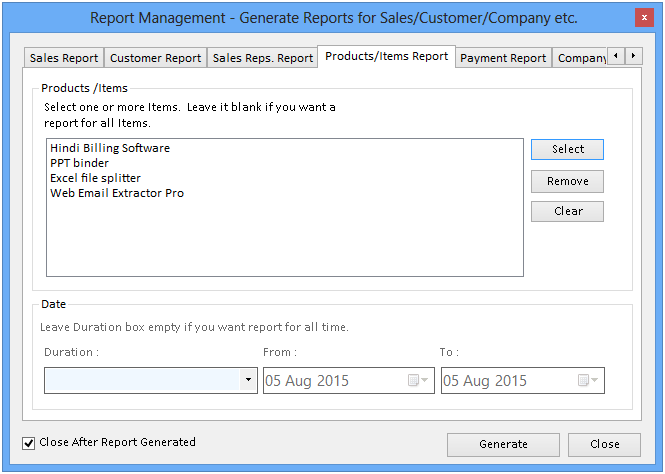This screenshot has width=665, height=474.
Task: Select PPT binder list item
Action: coord(79,163)
